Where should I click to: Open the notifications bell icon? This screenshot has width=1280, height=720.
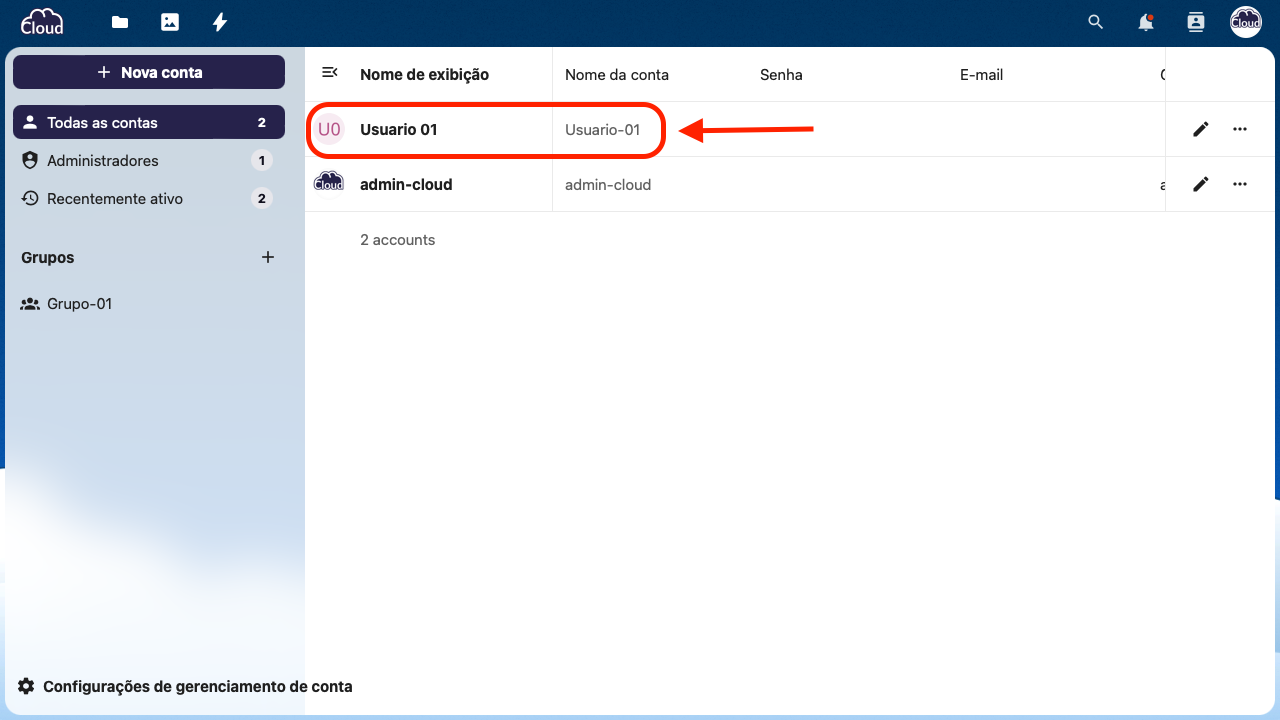[x=1146, y=22]
